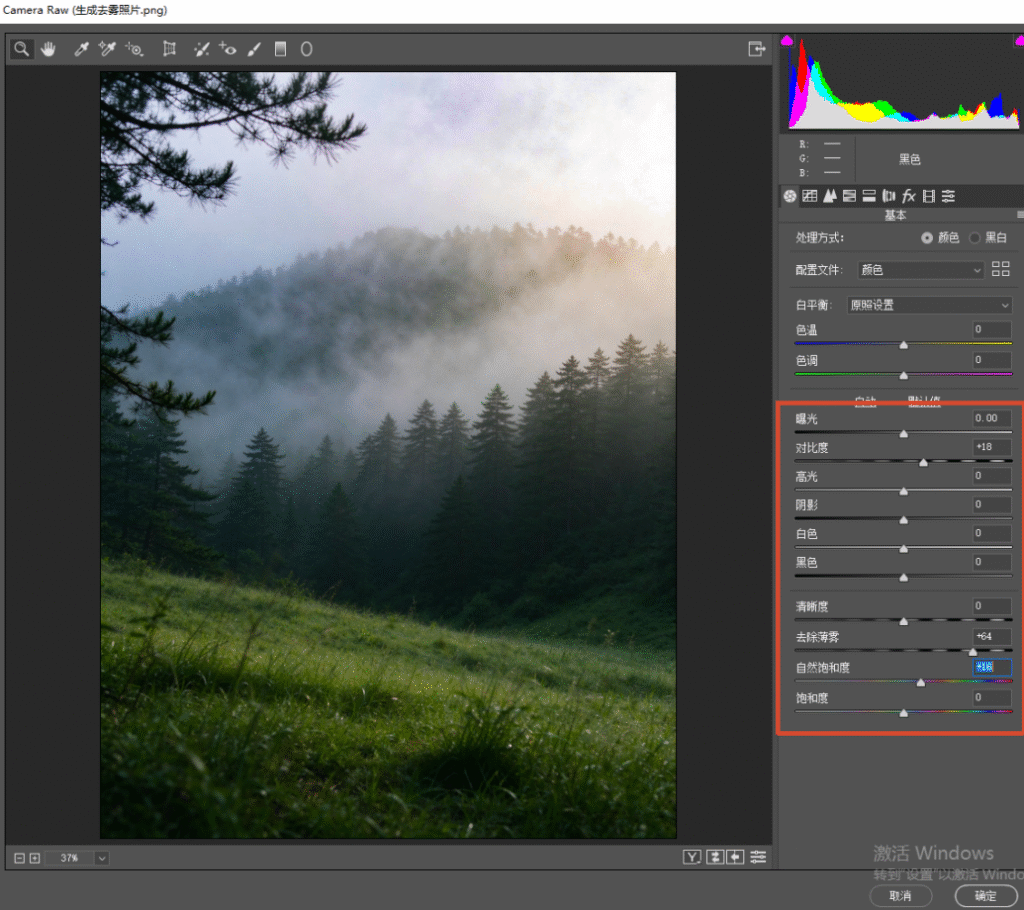
Task: Click the 饱和度 saturation slider handle
Action: 904,713
